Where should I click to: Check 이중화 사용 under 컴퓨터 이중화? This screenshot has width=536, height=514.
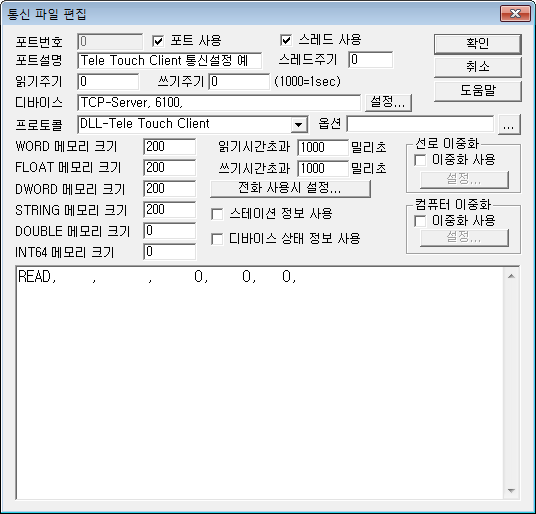click(420, 221)
